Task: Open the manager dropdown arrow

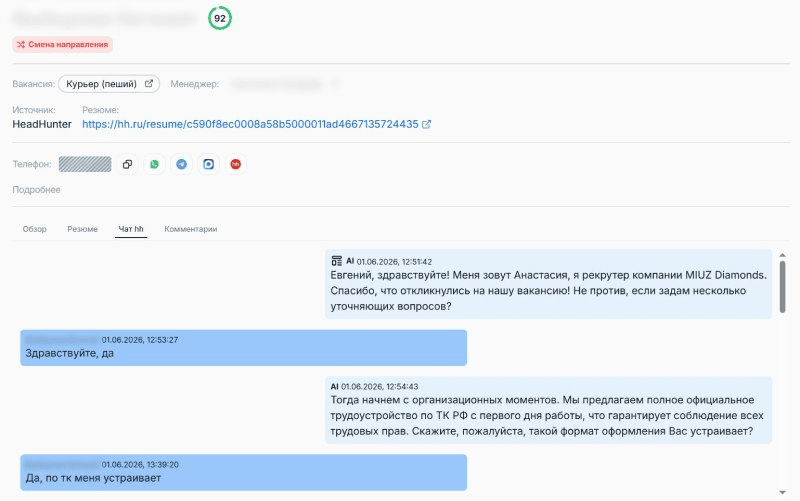Action: (x=335, y=84)
